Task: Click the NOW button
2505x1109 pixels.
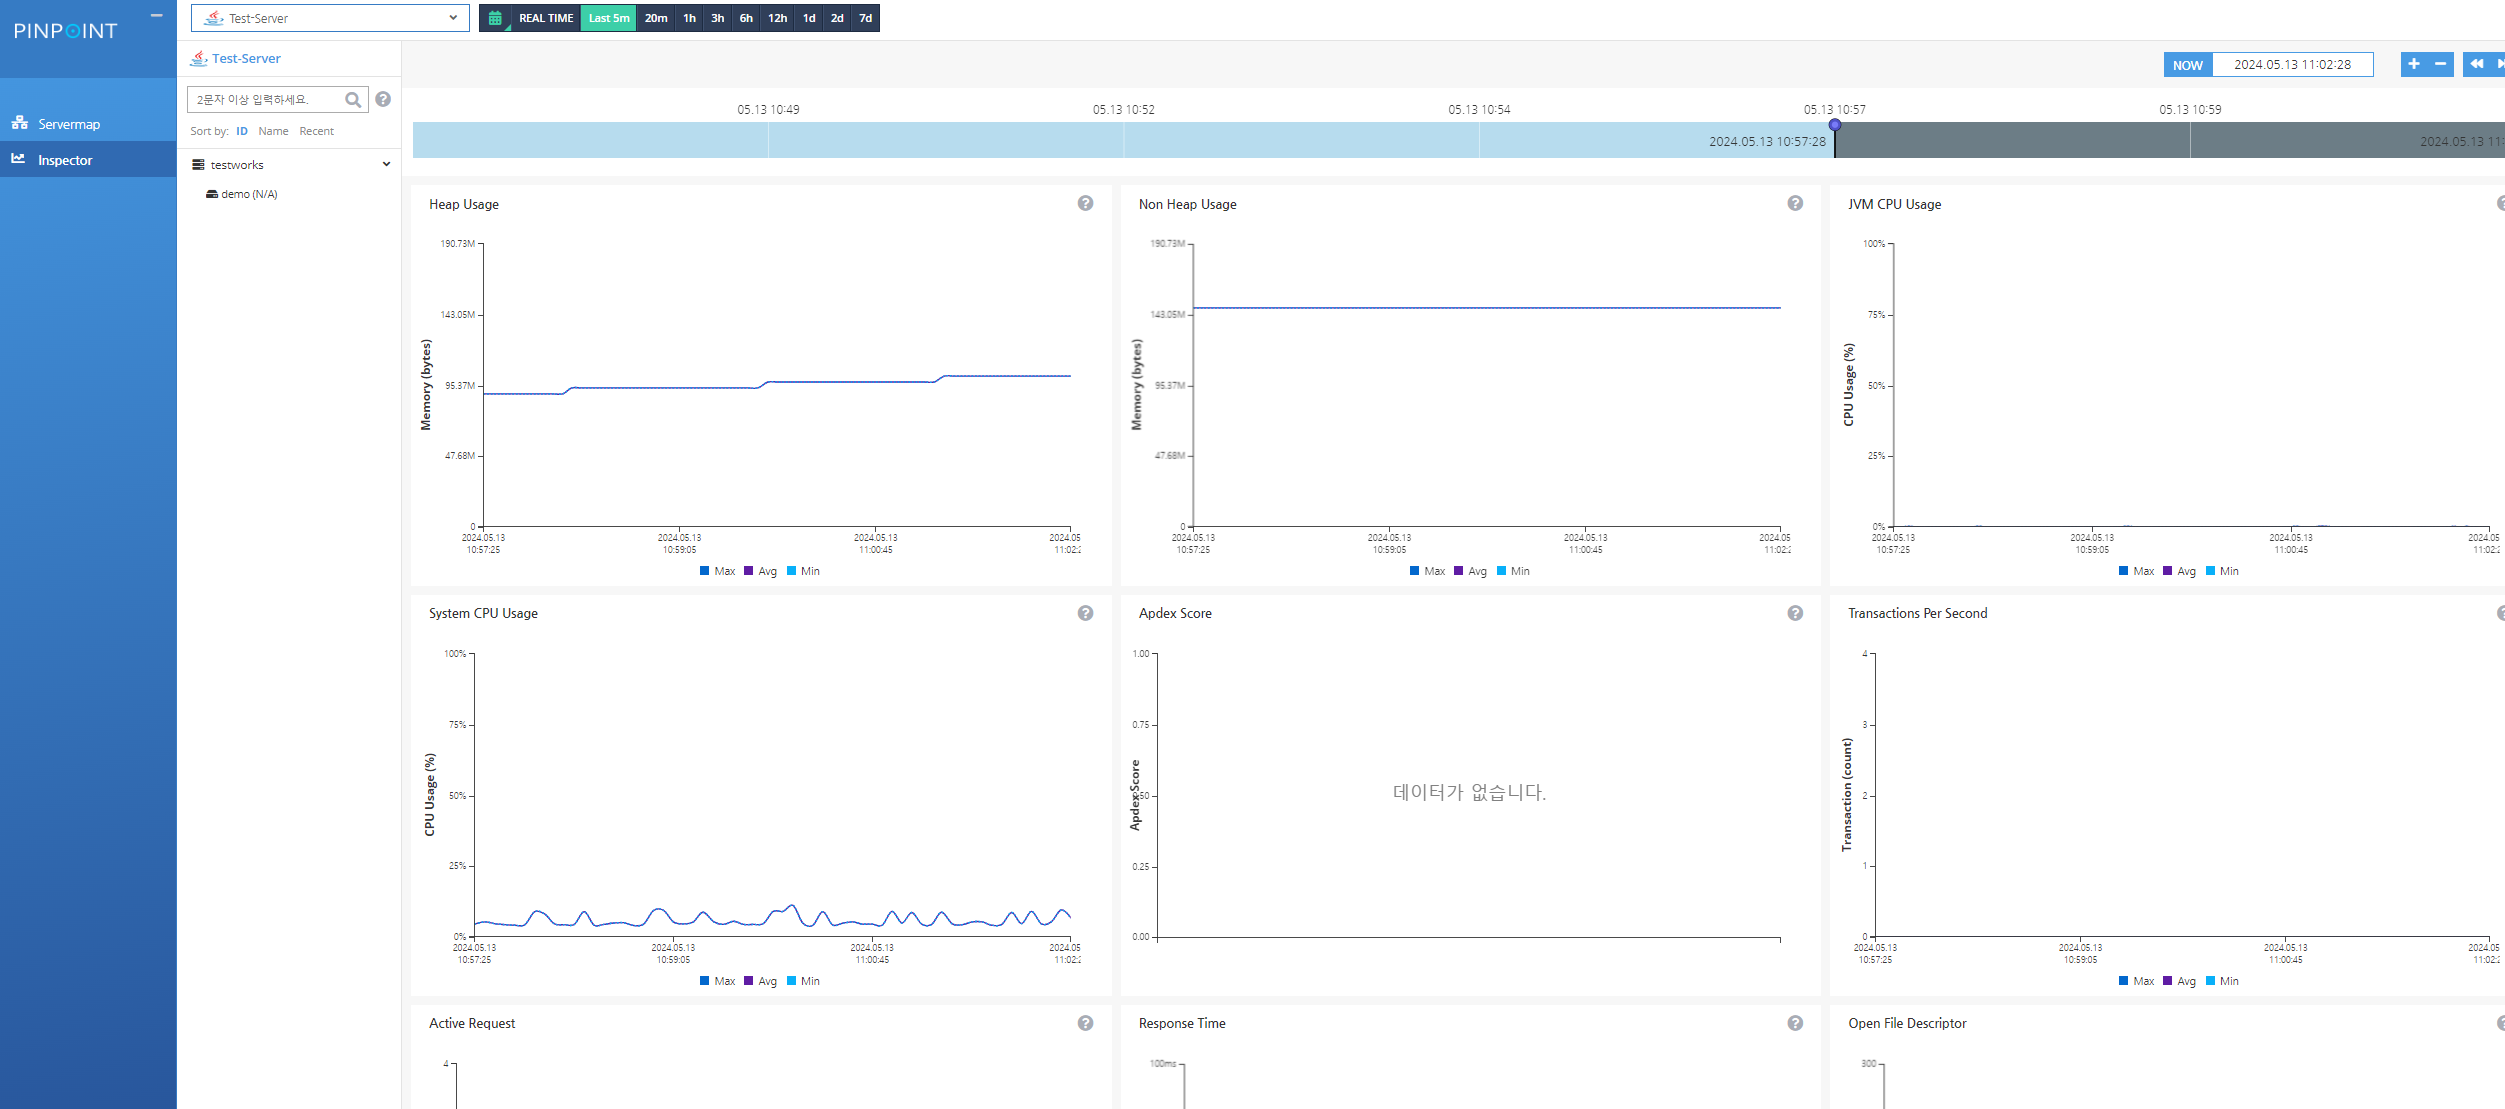Action: pos(2188,65)
